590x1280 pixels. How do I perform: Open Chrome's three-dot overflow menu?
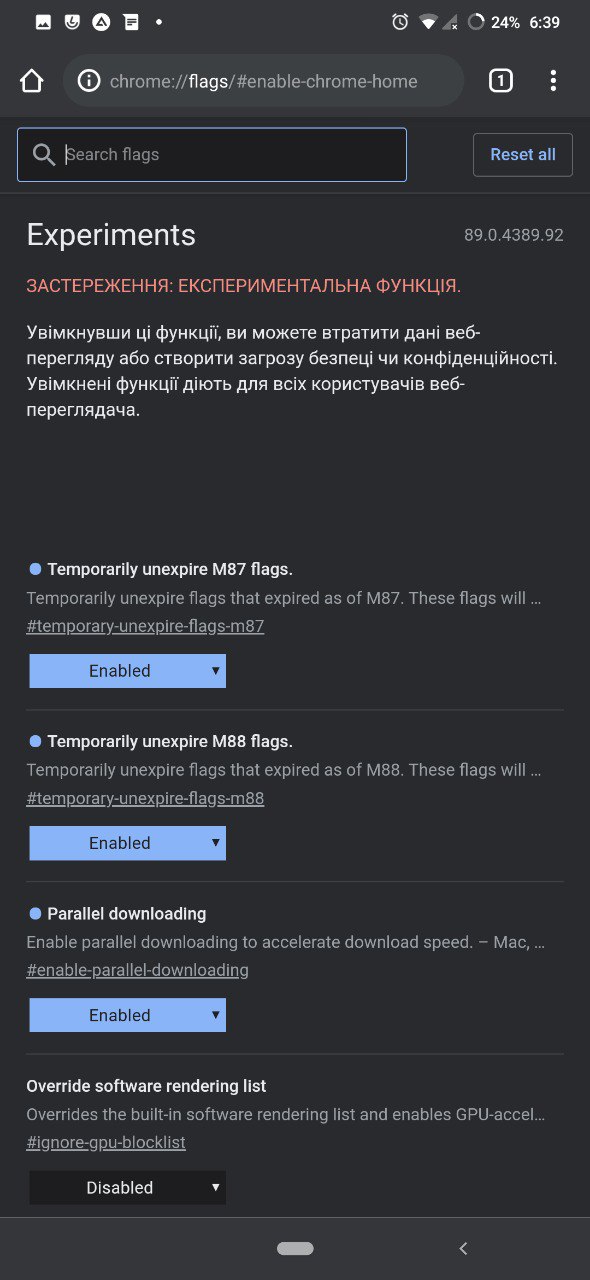(x=553, y=81)
